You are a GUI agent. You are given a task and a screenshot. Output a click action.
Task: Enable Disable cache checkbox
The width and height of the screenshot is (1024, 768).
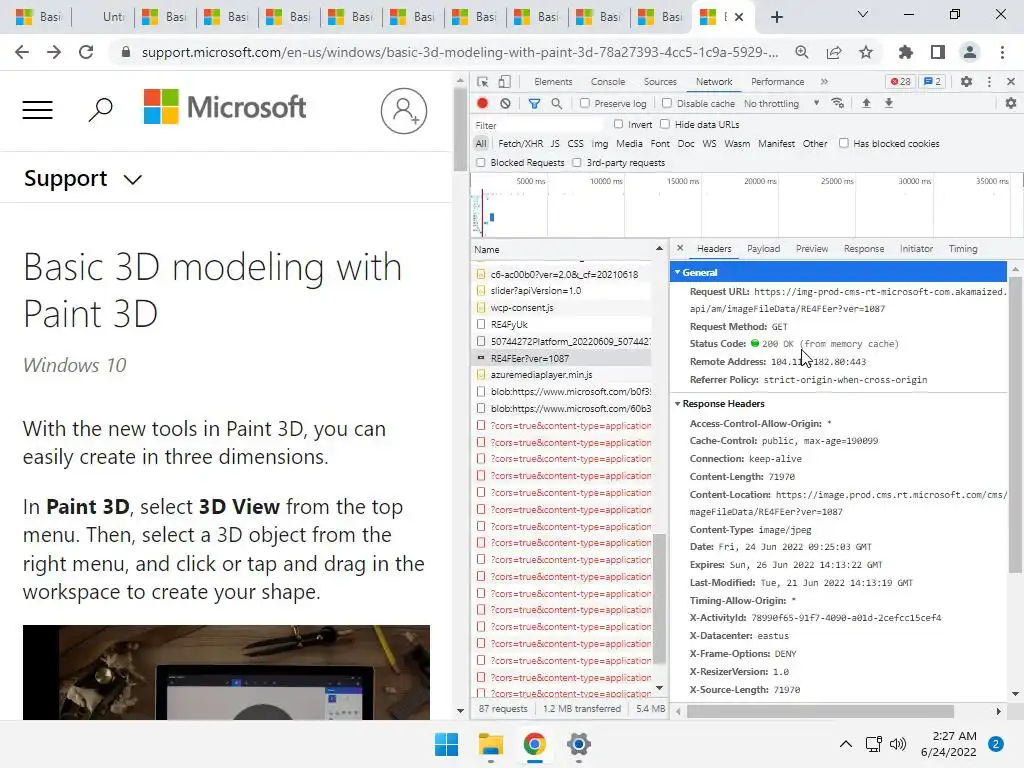667,103
